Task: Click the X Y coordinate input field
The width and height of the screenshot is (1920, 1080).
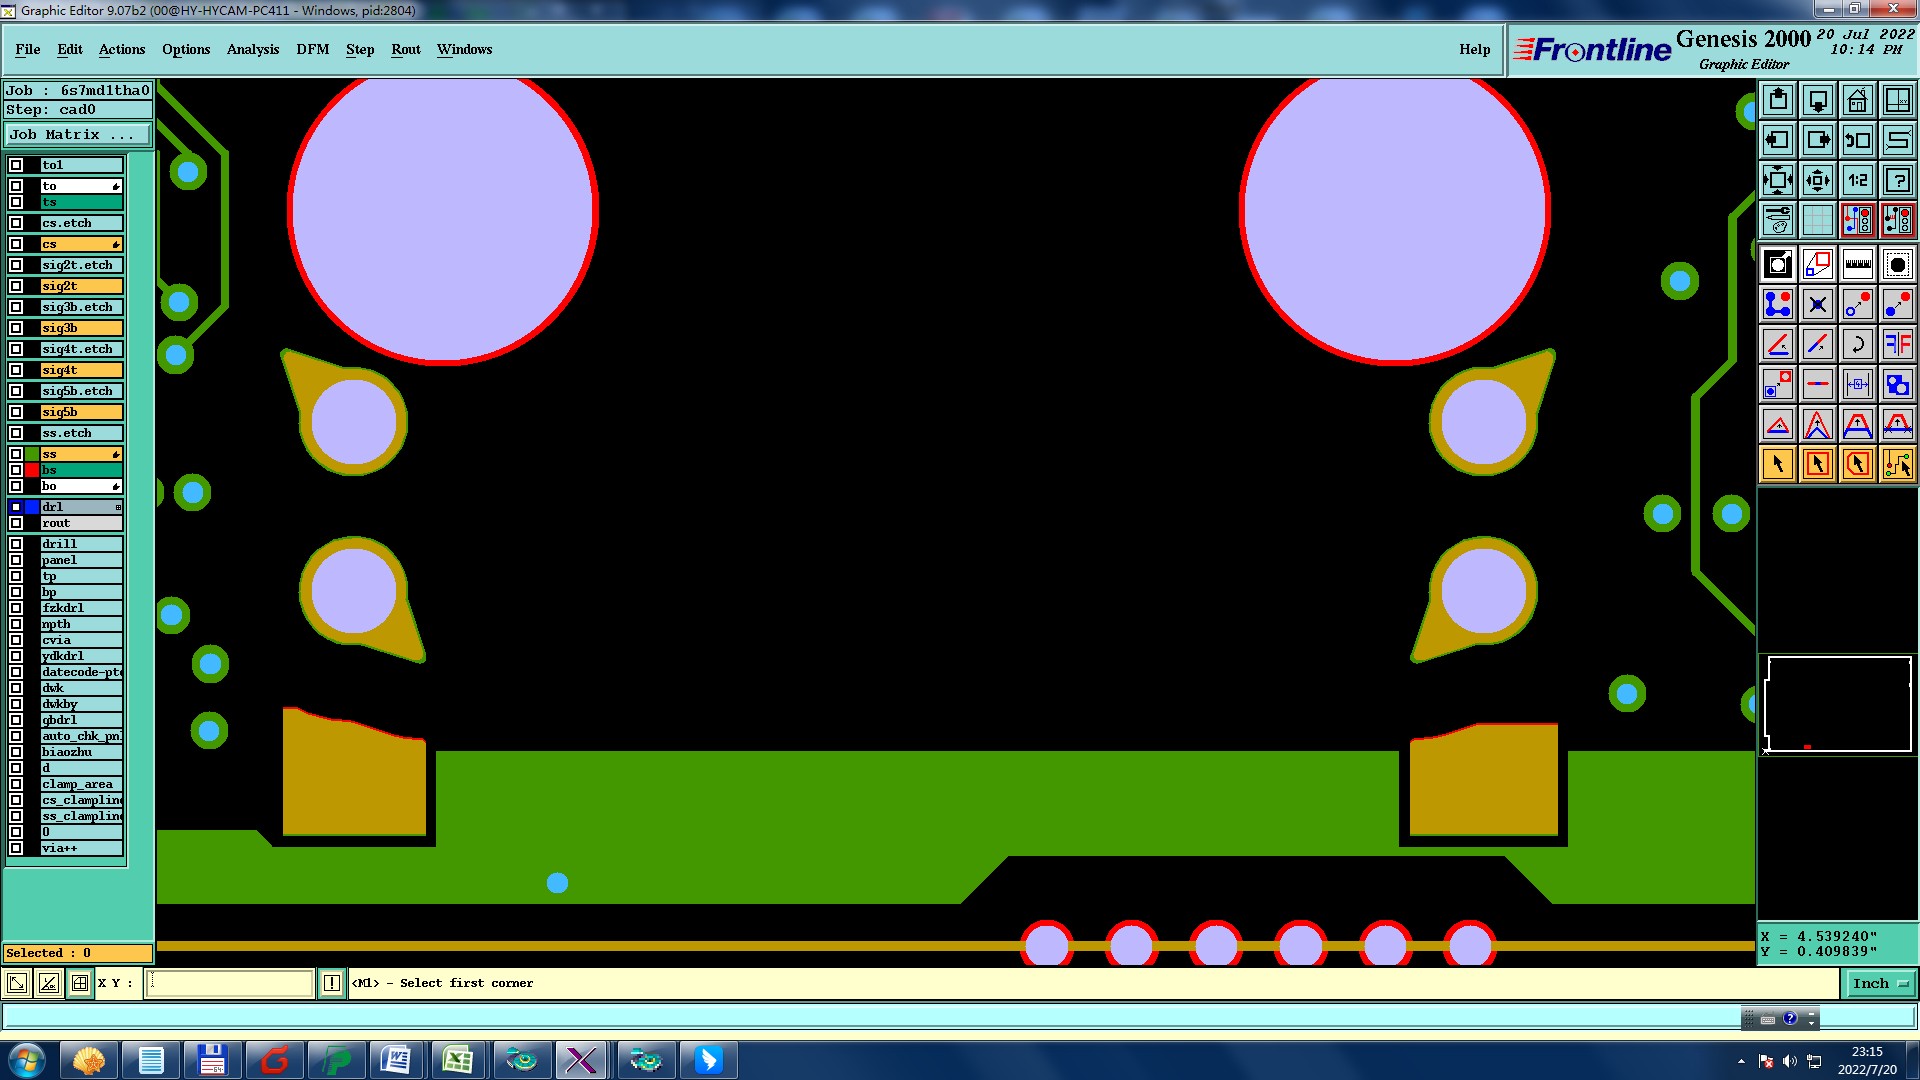Action: click(x=230, y=984)
